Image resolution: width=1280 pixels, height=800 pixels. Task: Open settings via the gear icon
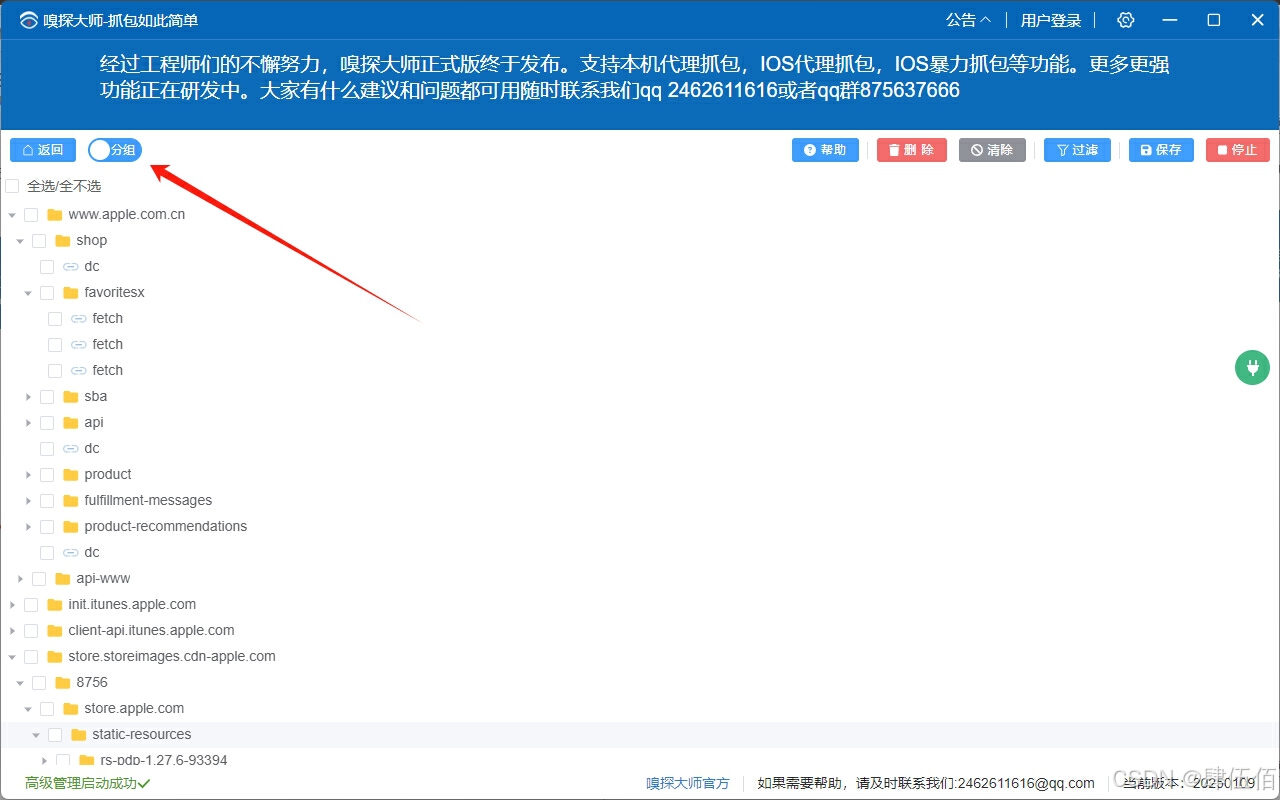(1125, 20)
